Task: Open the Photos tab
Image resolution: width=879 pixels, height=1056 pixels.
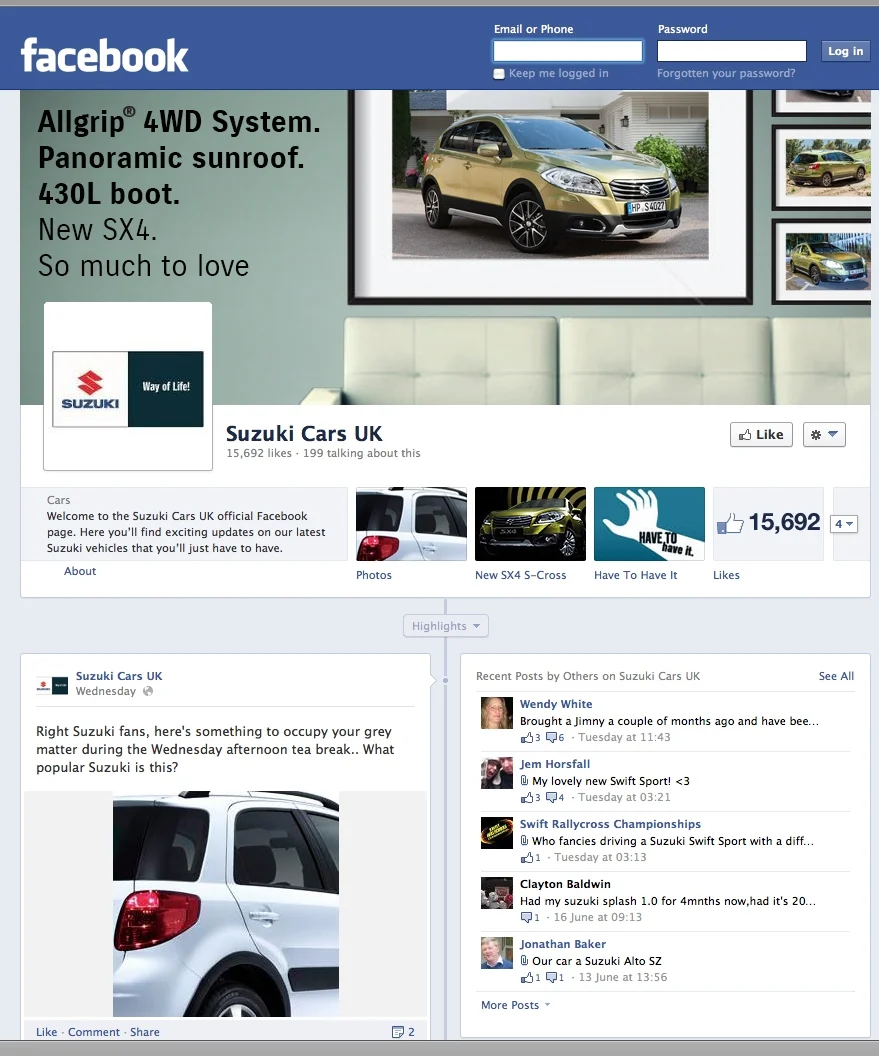Action: [373, 575]
